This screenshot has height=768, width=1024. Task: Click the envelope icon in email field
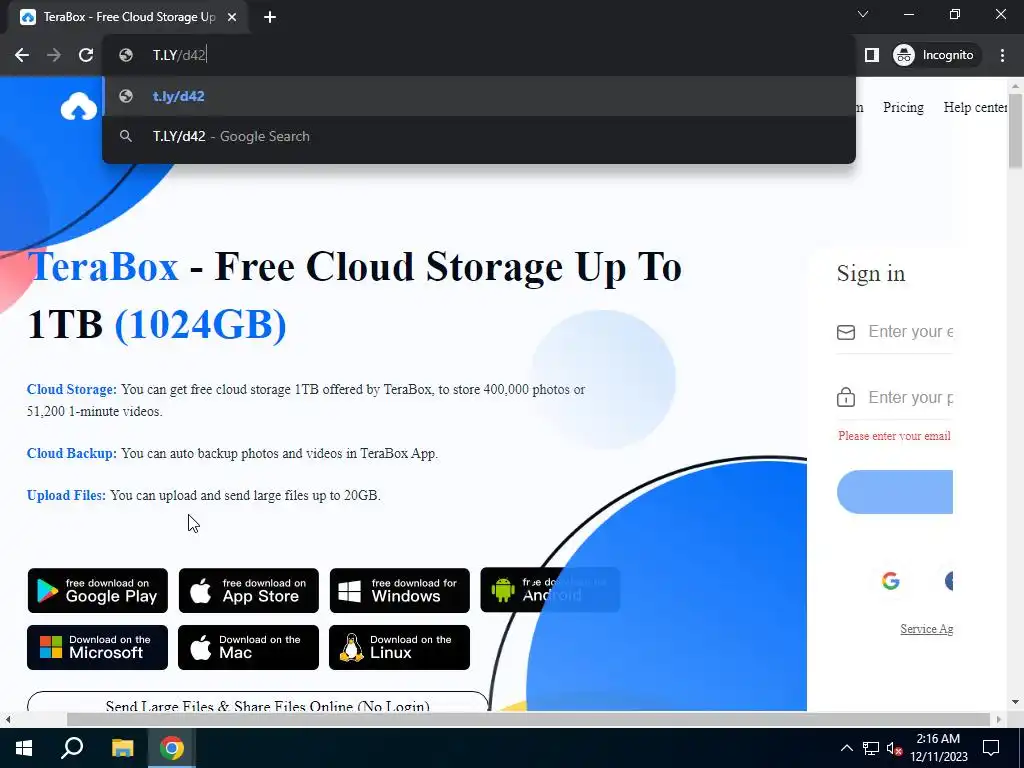click(x=846, y=332)
